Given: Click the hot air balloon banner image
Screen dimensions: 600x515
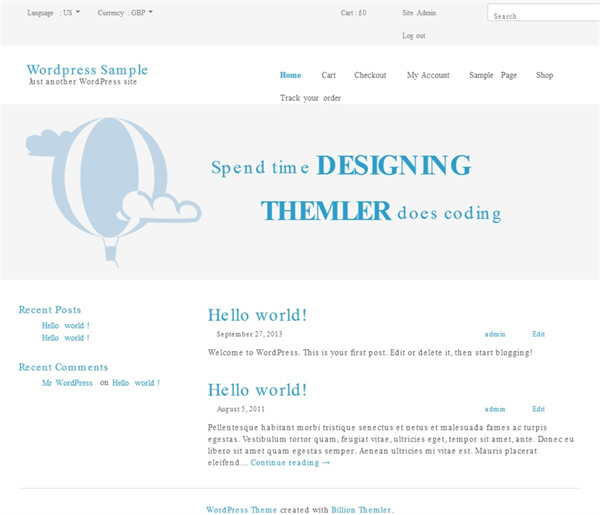Looking at the screenshot, I should tap(113, 192).
